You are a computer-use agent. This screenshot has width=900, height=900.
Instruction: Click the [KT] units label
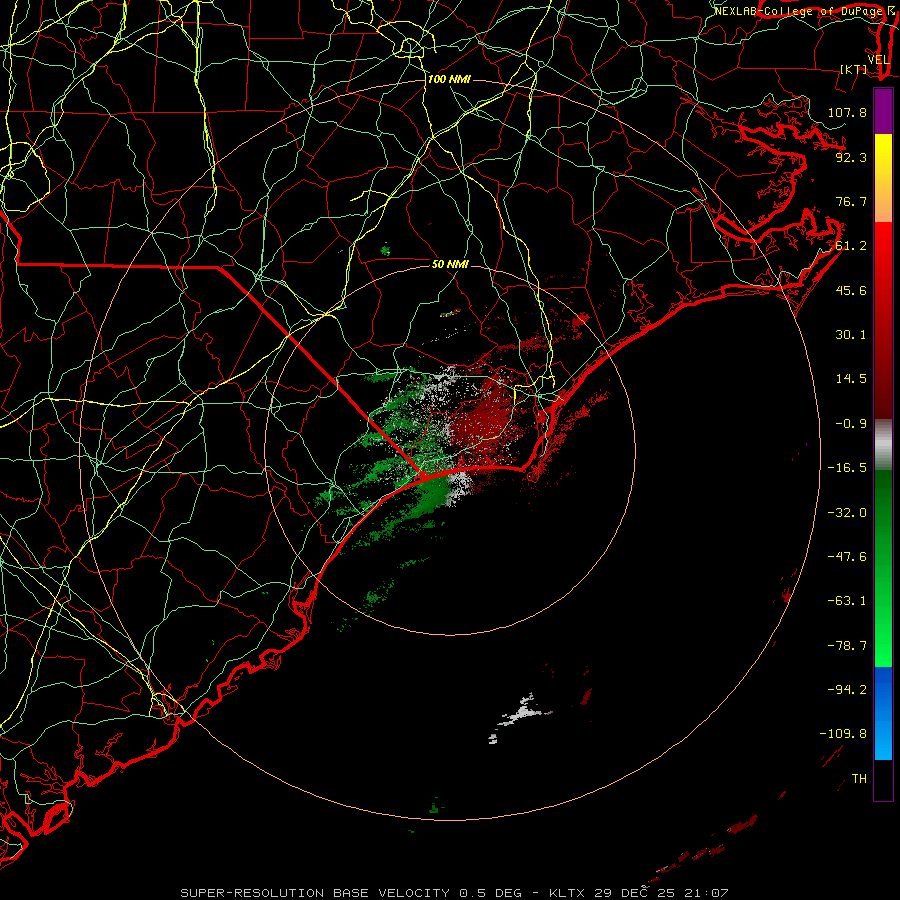coord(854,69)
